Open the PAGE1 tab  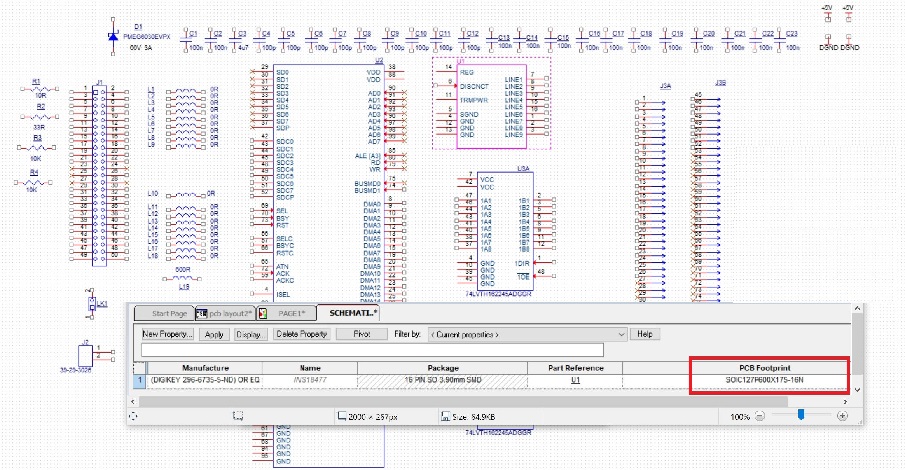click(290, 313)
